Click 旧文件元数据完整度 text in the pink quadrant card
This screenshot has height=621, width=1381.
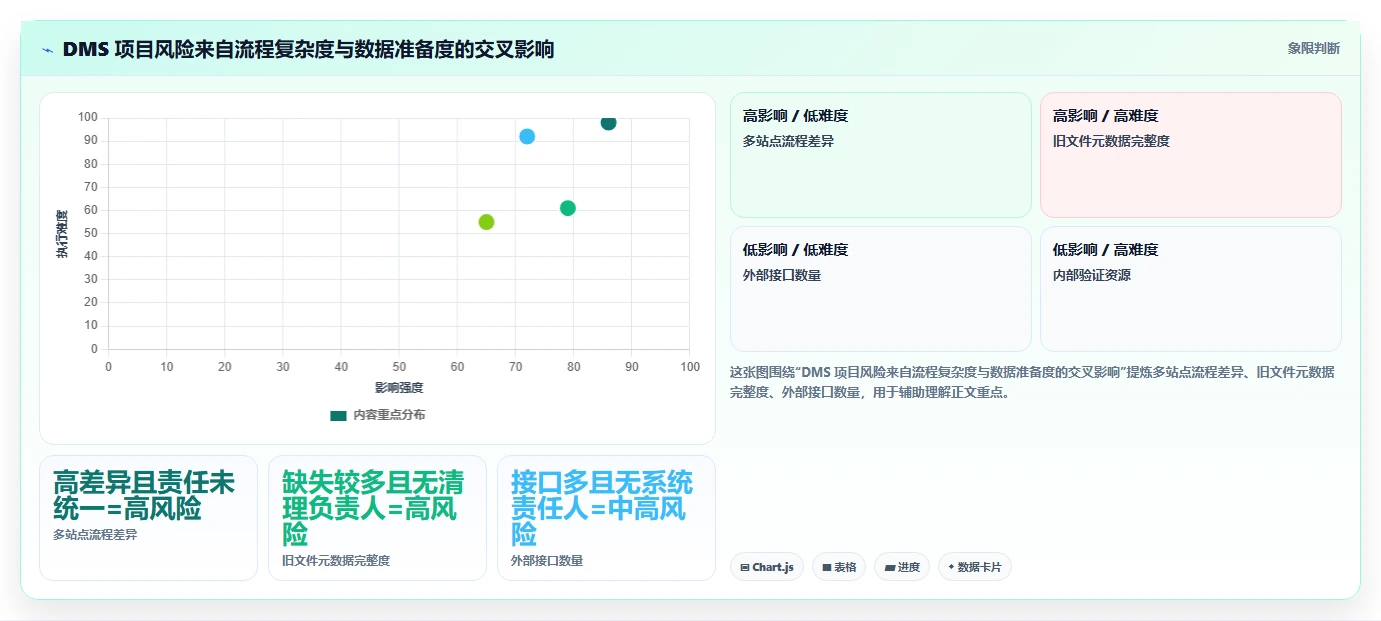(1111, 141)
